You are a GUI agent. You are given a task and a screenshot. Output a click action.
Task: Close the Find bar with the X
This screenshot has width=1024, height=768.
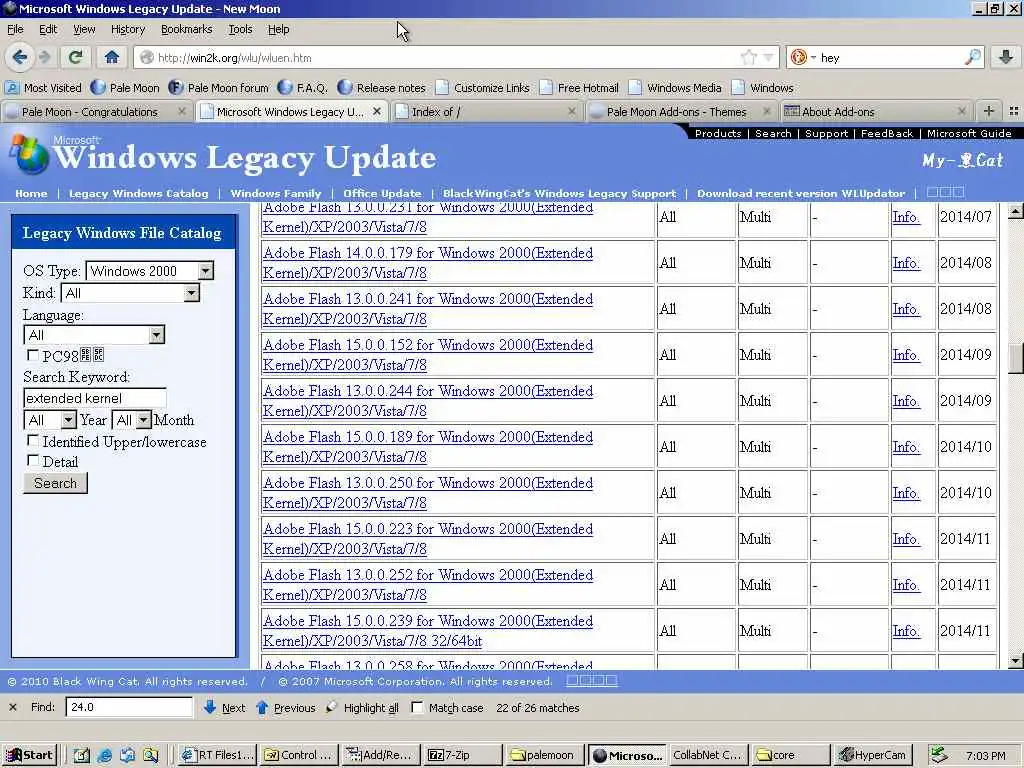[x=13, y=707]
